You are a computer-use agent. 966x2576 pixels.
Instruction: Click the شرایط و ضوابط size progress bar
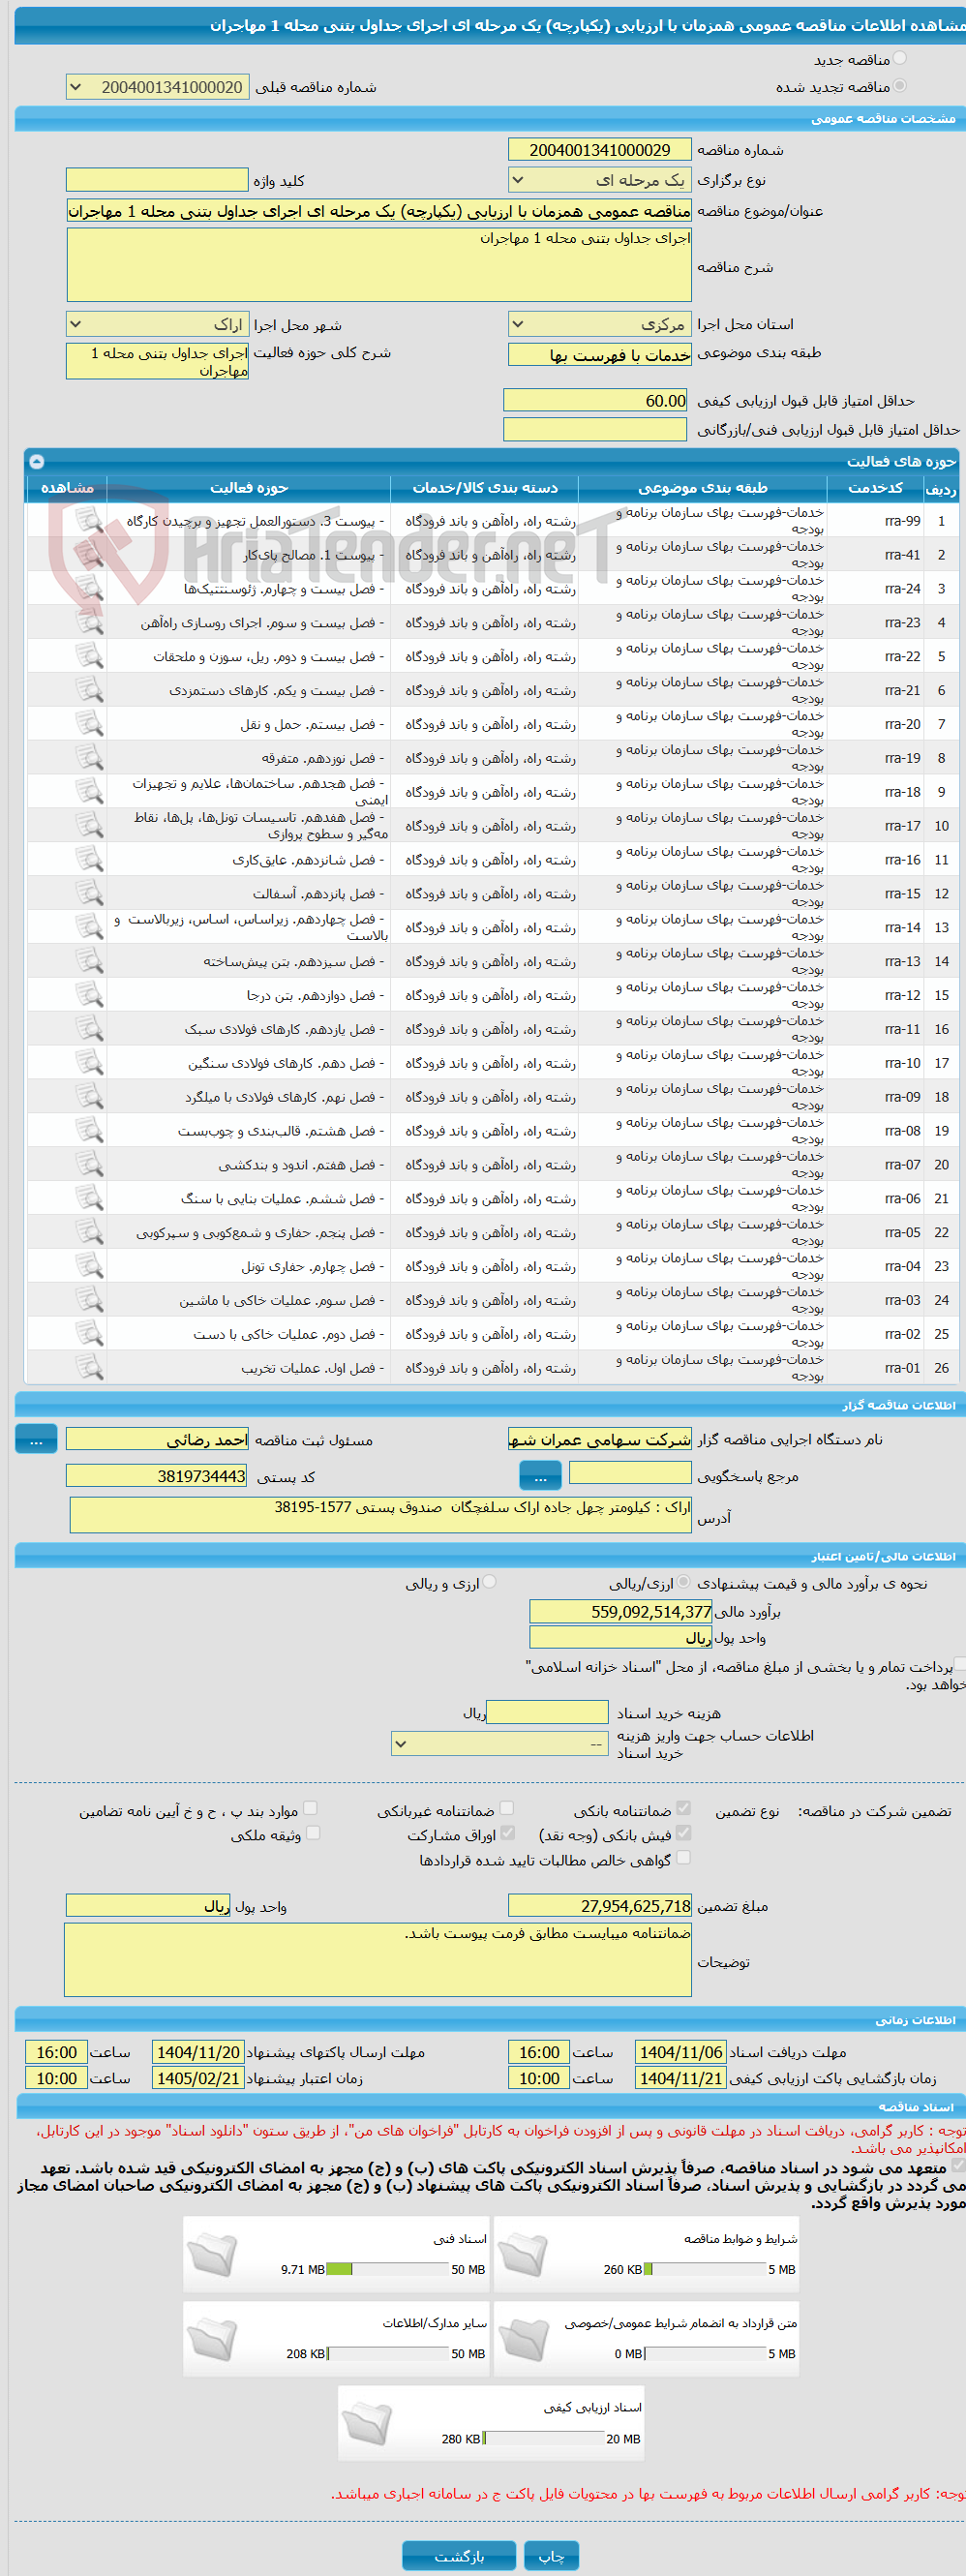pos(705,2269)
